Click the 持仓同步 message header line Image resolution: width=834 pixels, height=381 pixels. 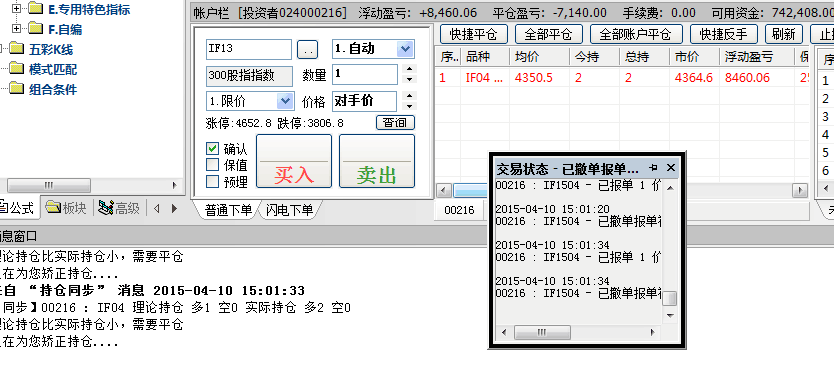(153, 291)
